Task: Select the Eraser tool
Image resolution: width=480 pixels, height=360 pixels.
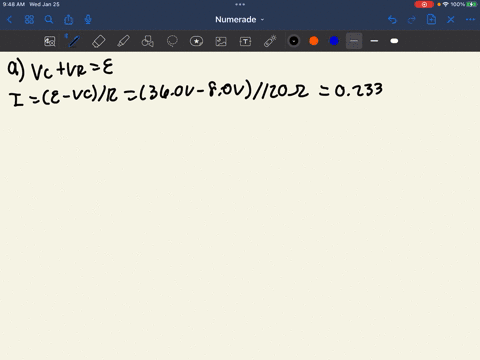Action: 98,41
